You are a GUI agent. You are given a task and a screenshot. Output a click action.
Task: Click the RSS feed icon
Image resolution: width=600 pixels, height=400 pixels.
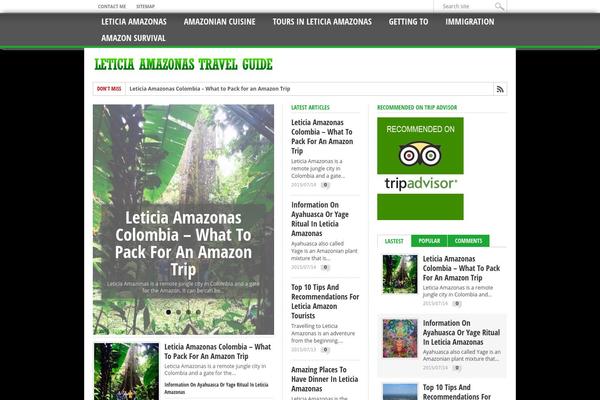(x=500, y=89)
